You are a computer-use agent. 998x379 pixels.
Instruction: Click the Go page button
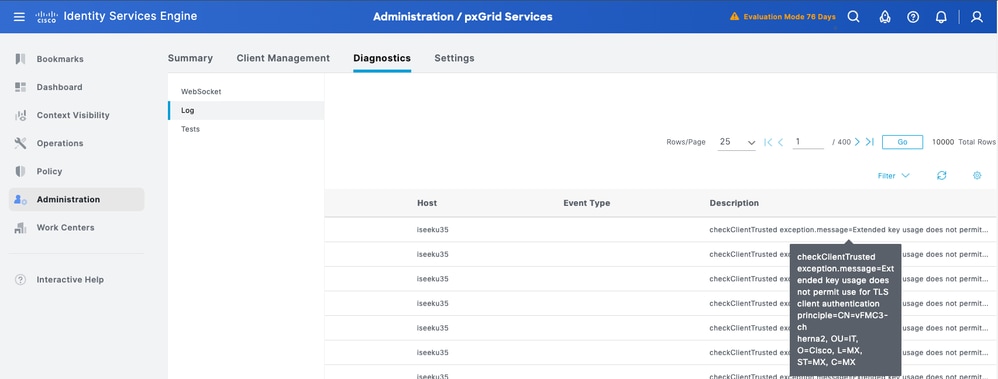[x=902, y=142]
